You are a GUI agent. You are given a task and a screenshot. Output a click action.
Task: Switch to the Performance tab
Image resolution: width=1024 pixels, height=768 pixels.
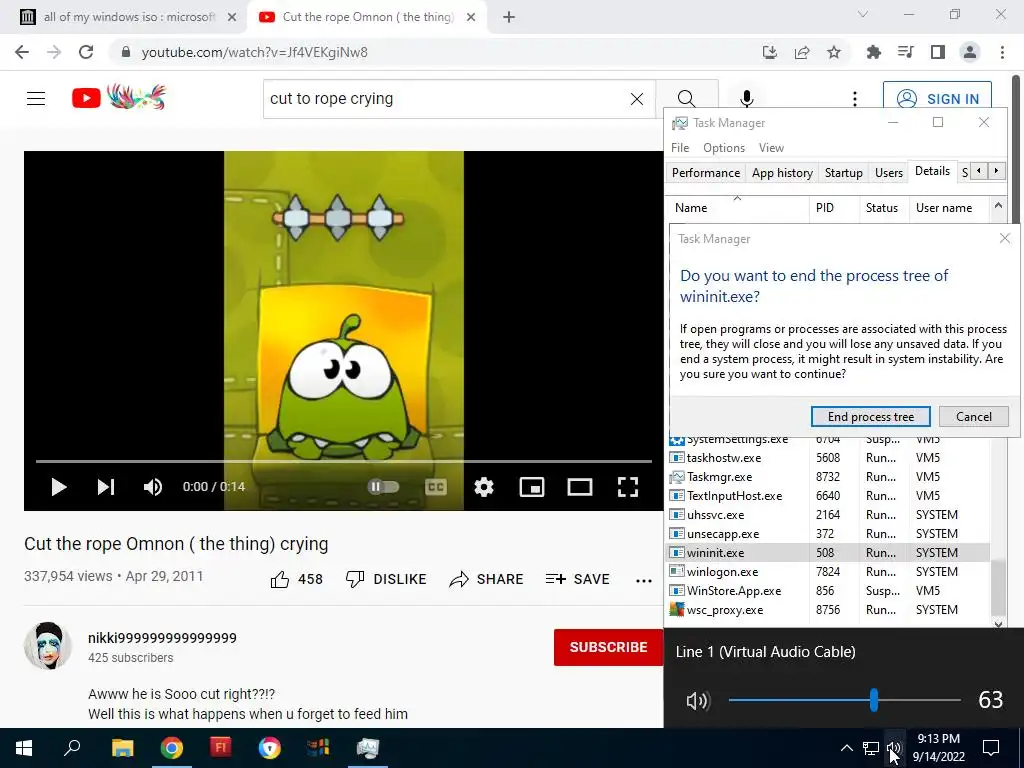click(706, 173)
